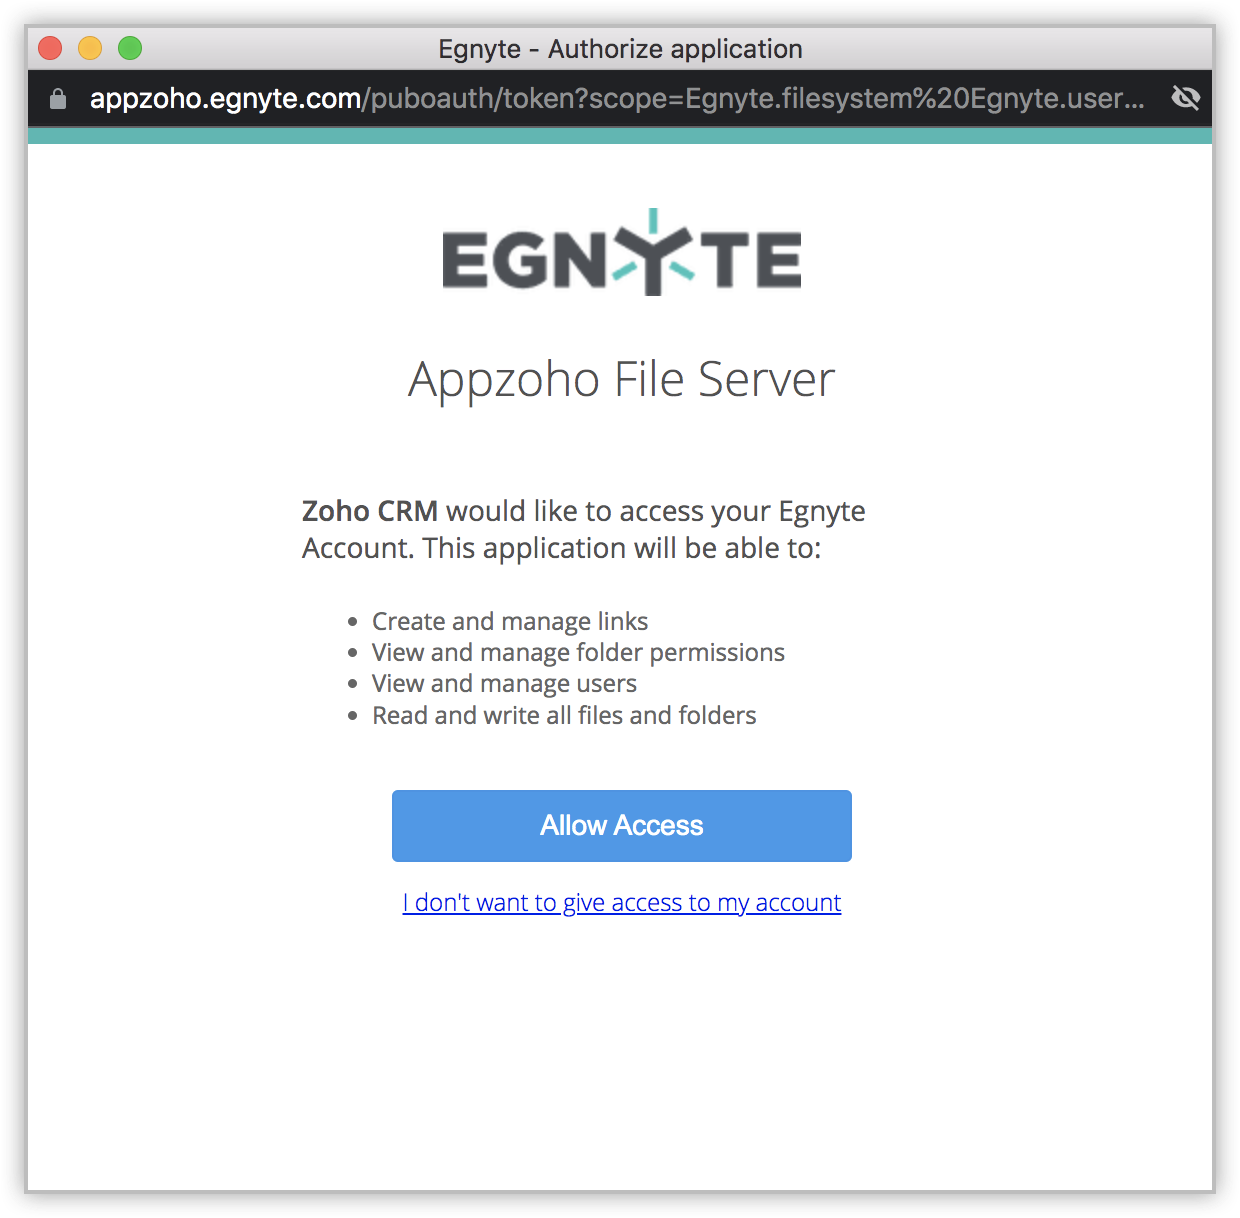Click "Create and manage links" permission item

(x=510, y=622)
